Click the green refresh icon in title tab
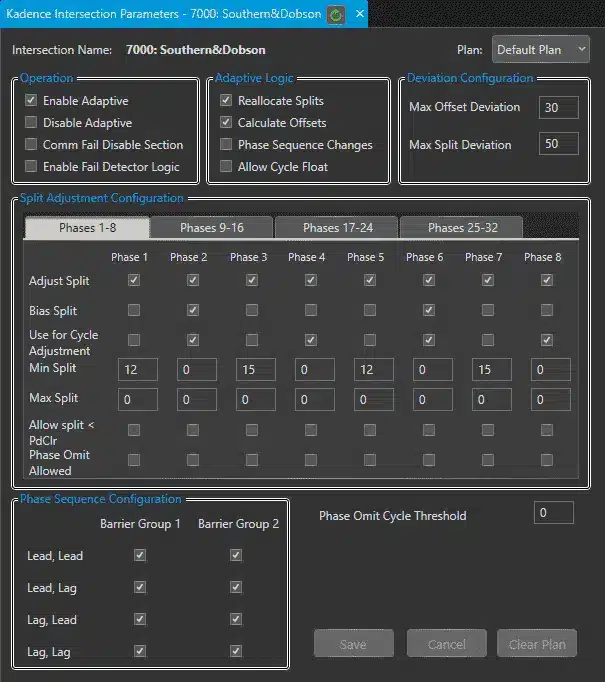The width and height of the screenshot is (605, 682). pos(334,15)
